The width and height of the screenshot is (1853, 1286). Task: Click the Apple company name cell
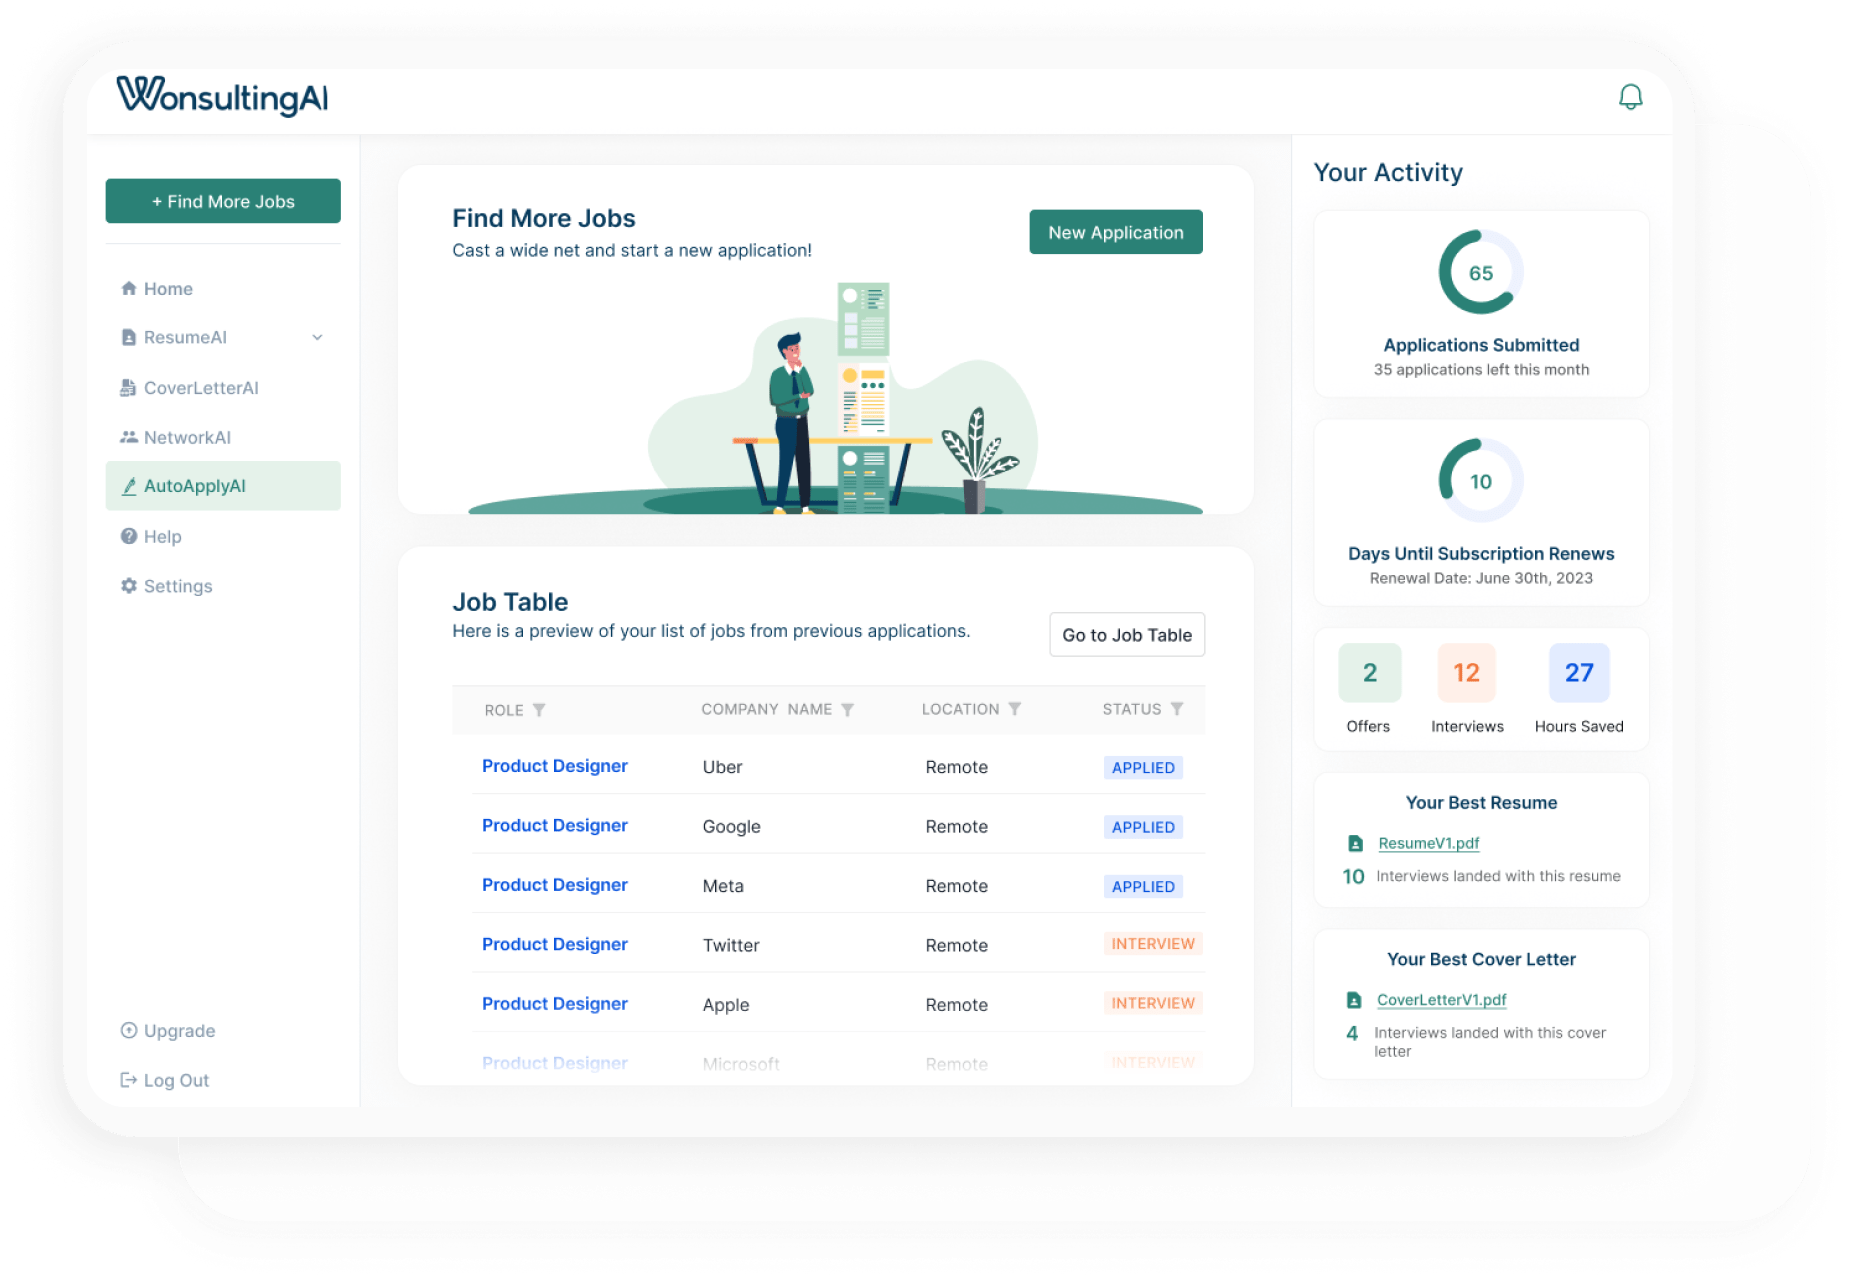[726, 1005]
